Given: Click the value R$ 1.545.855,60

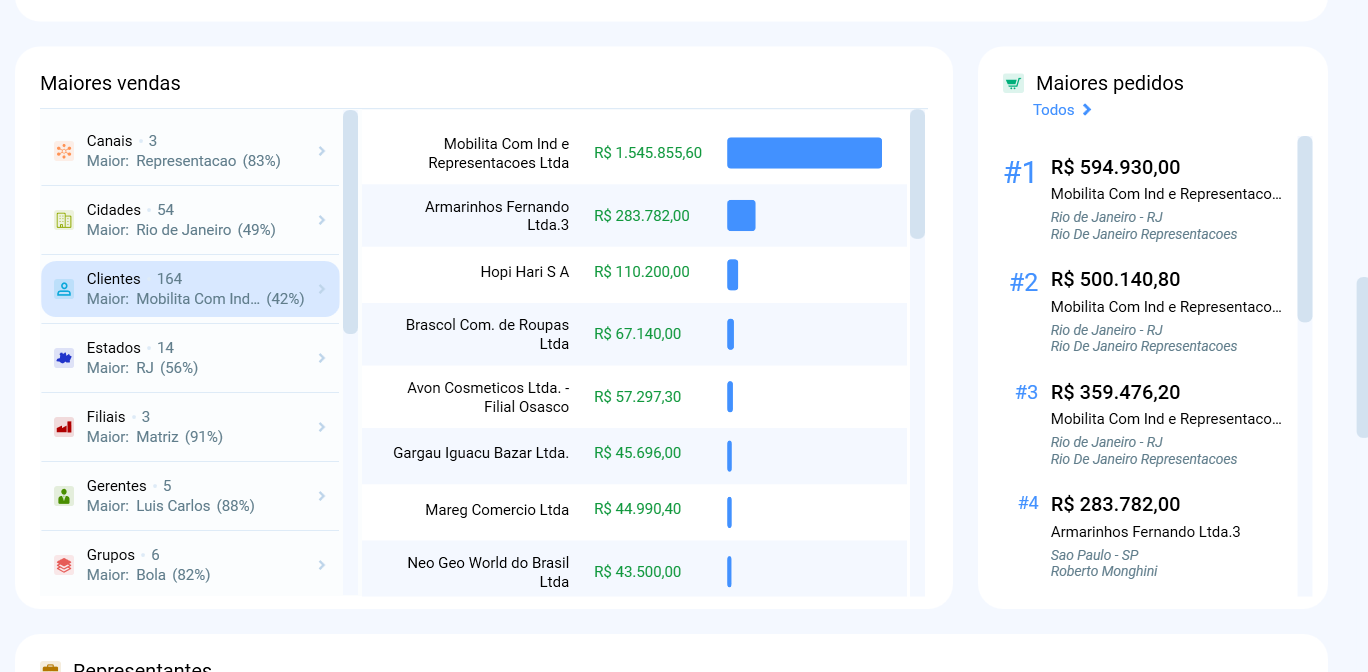Looking at the screenshot, I should (x=648, y=153).
